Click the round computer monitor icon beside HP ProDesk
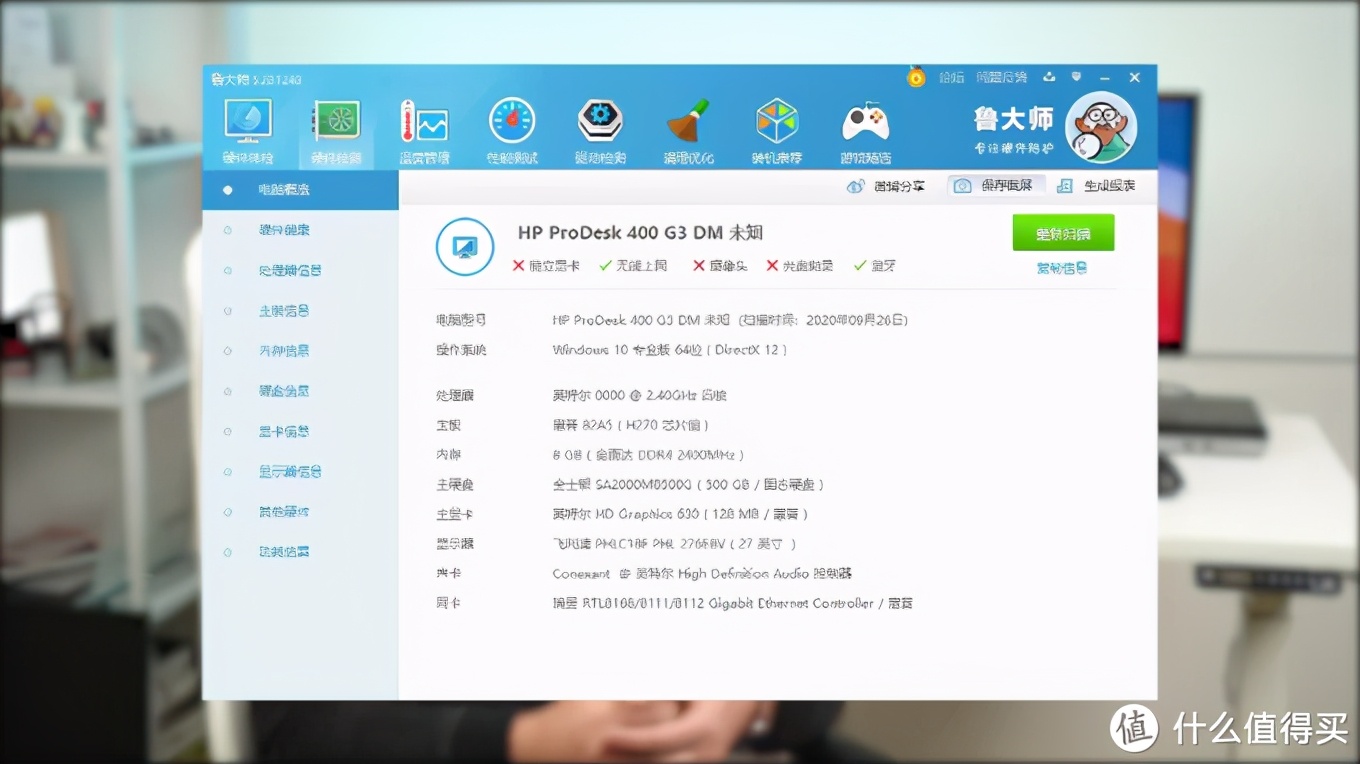The width and height of the screenshot is (1360, 764). tap(465, 246)
